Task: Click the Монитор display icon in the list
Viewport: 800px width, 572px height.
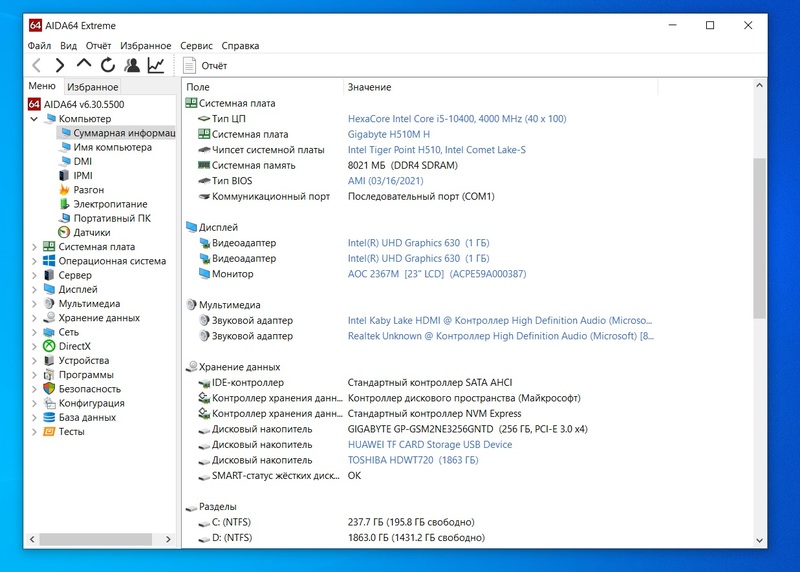Action: coord(204,273)
